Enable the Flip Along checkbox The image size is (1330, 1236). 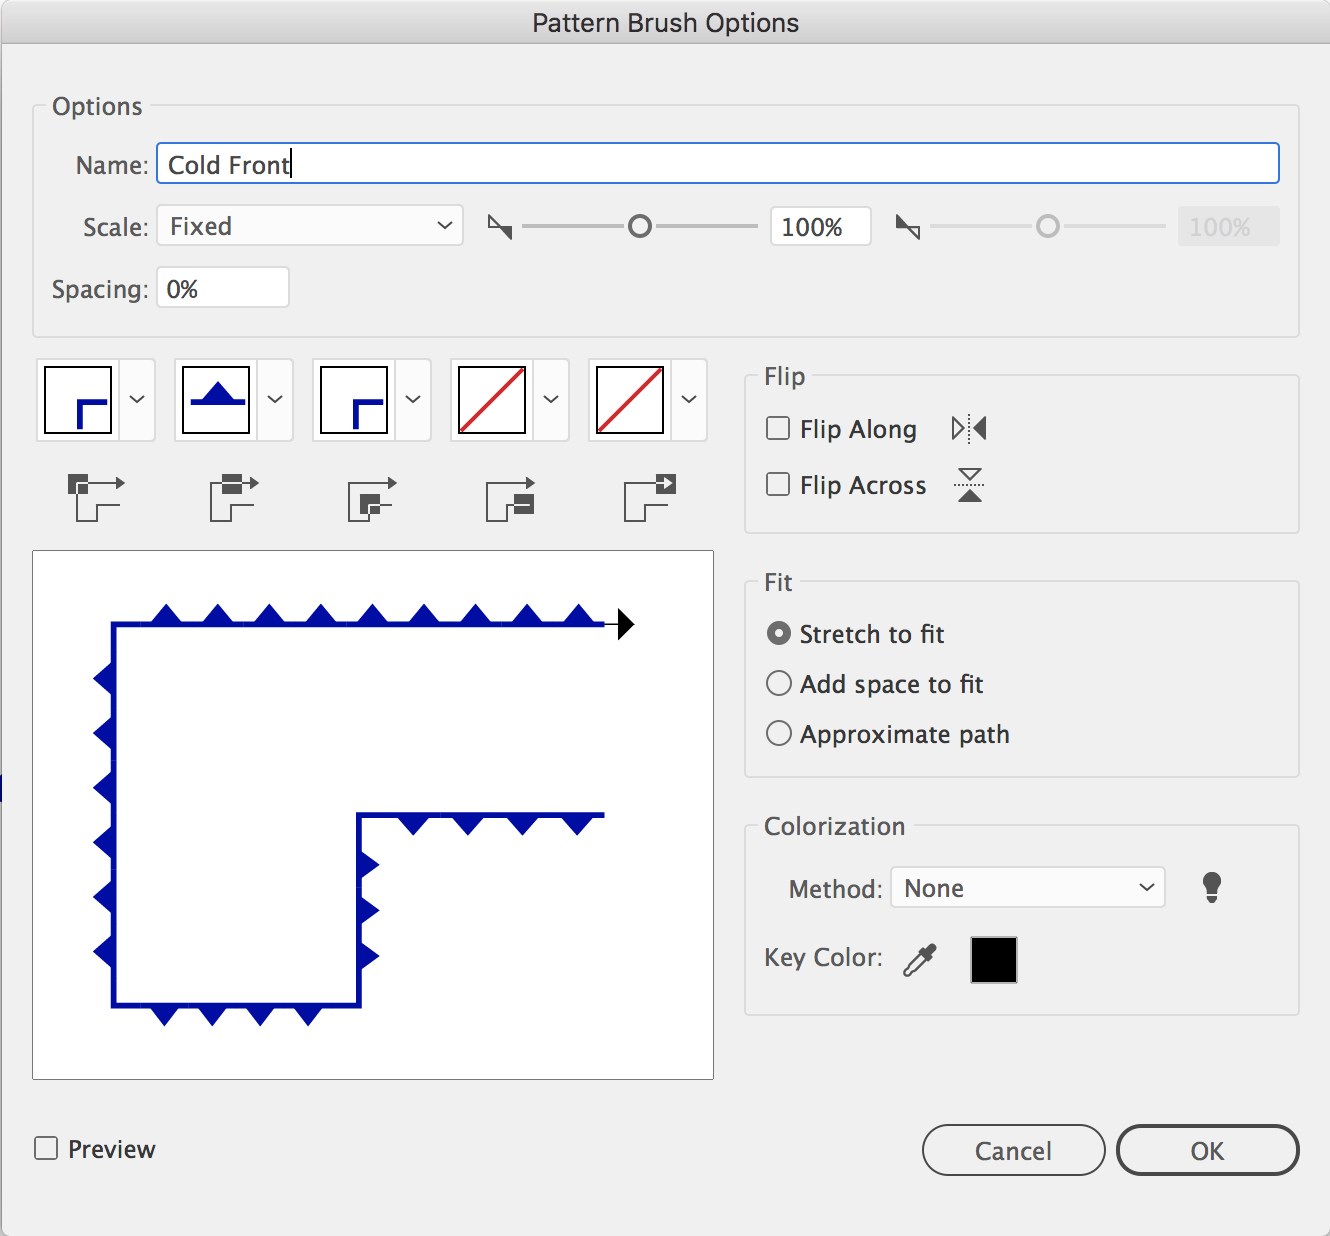click(778, 429)
